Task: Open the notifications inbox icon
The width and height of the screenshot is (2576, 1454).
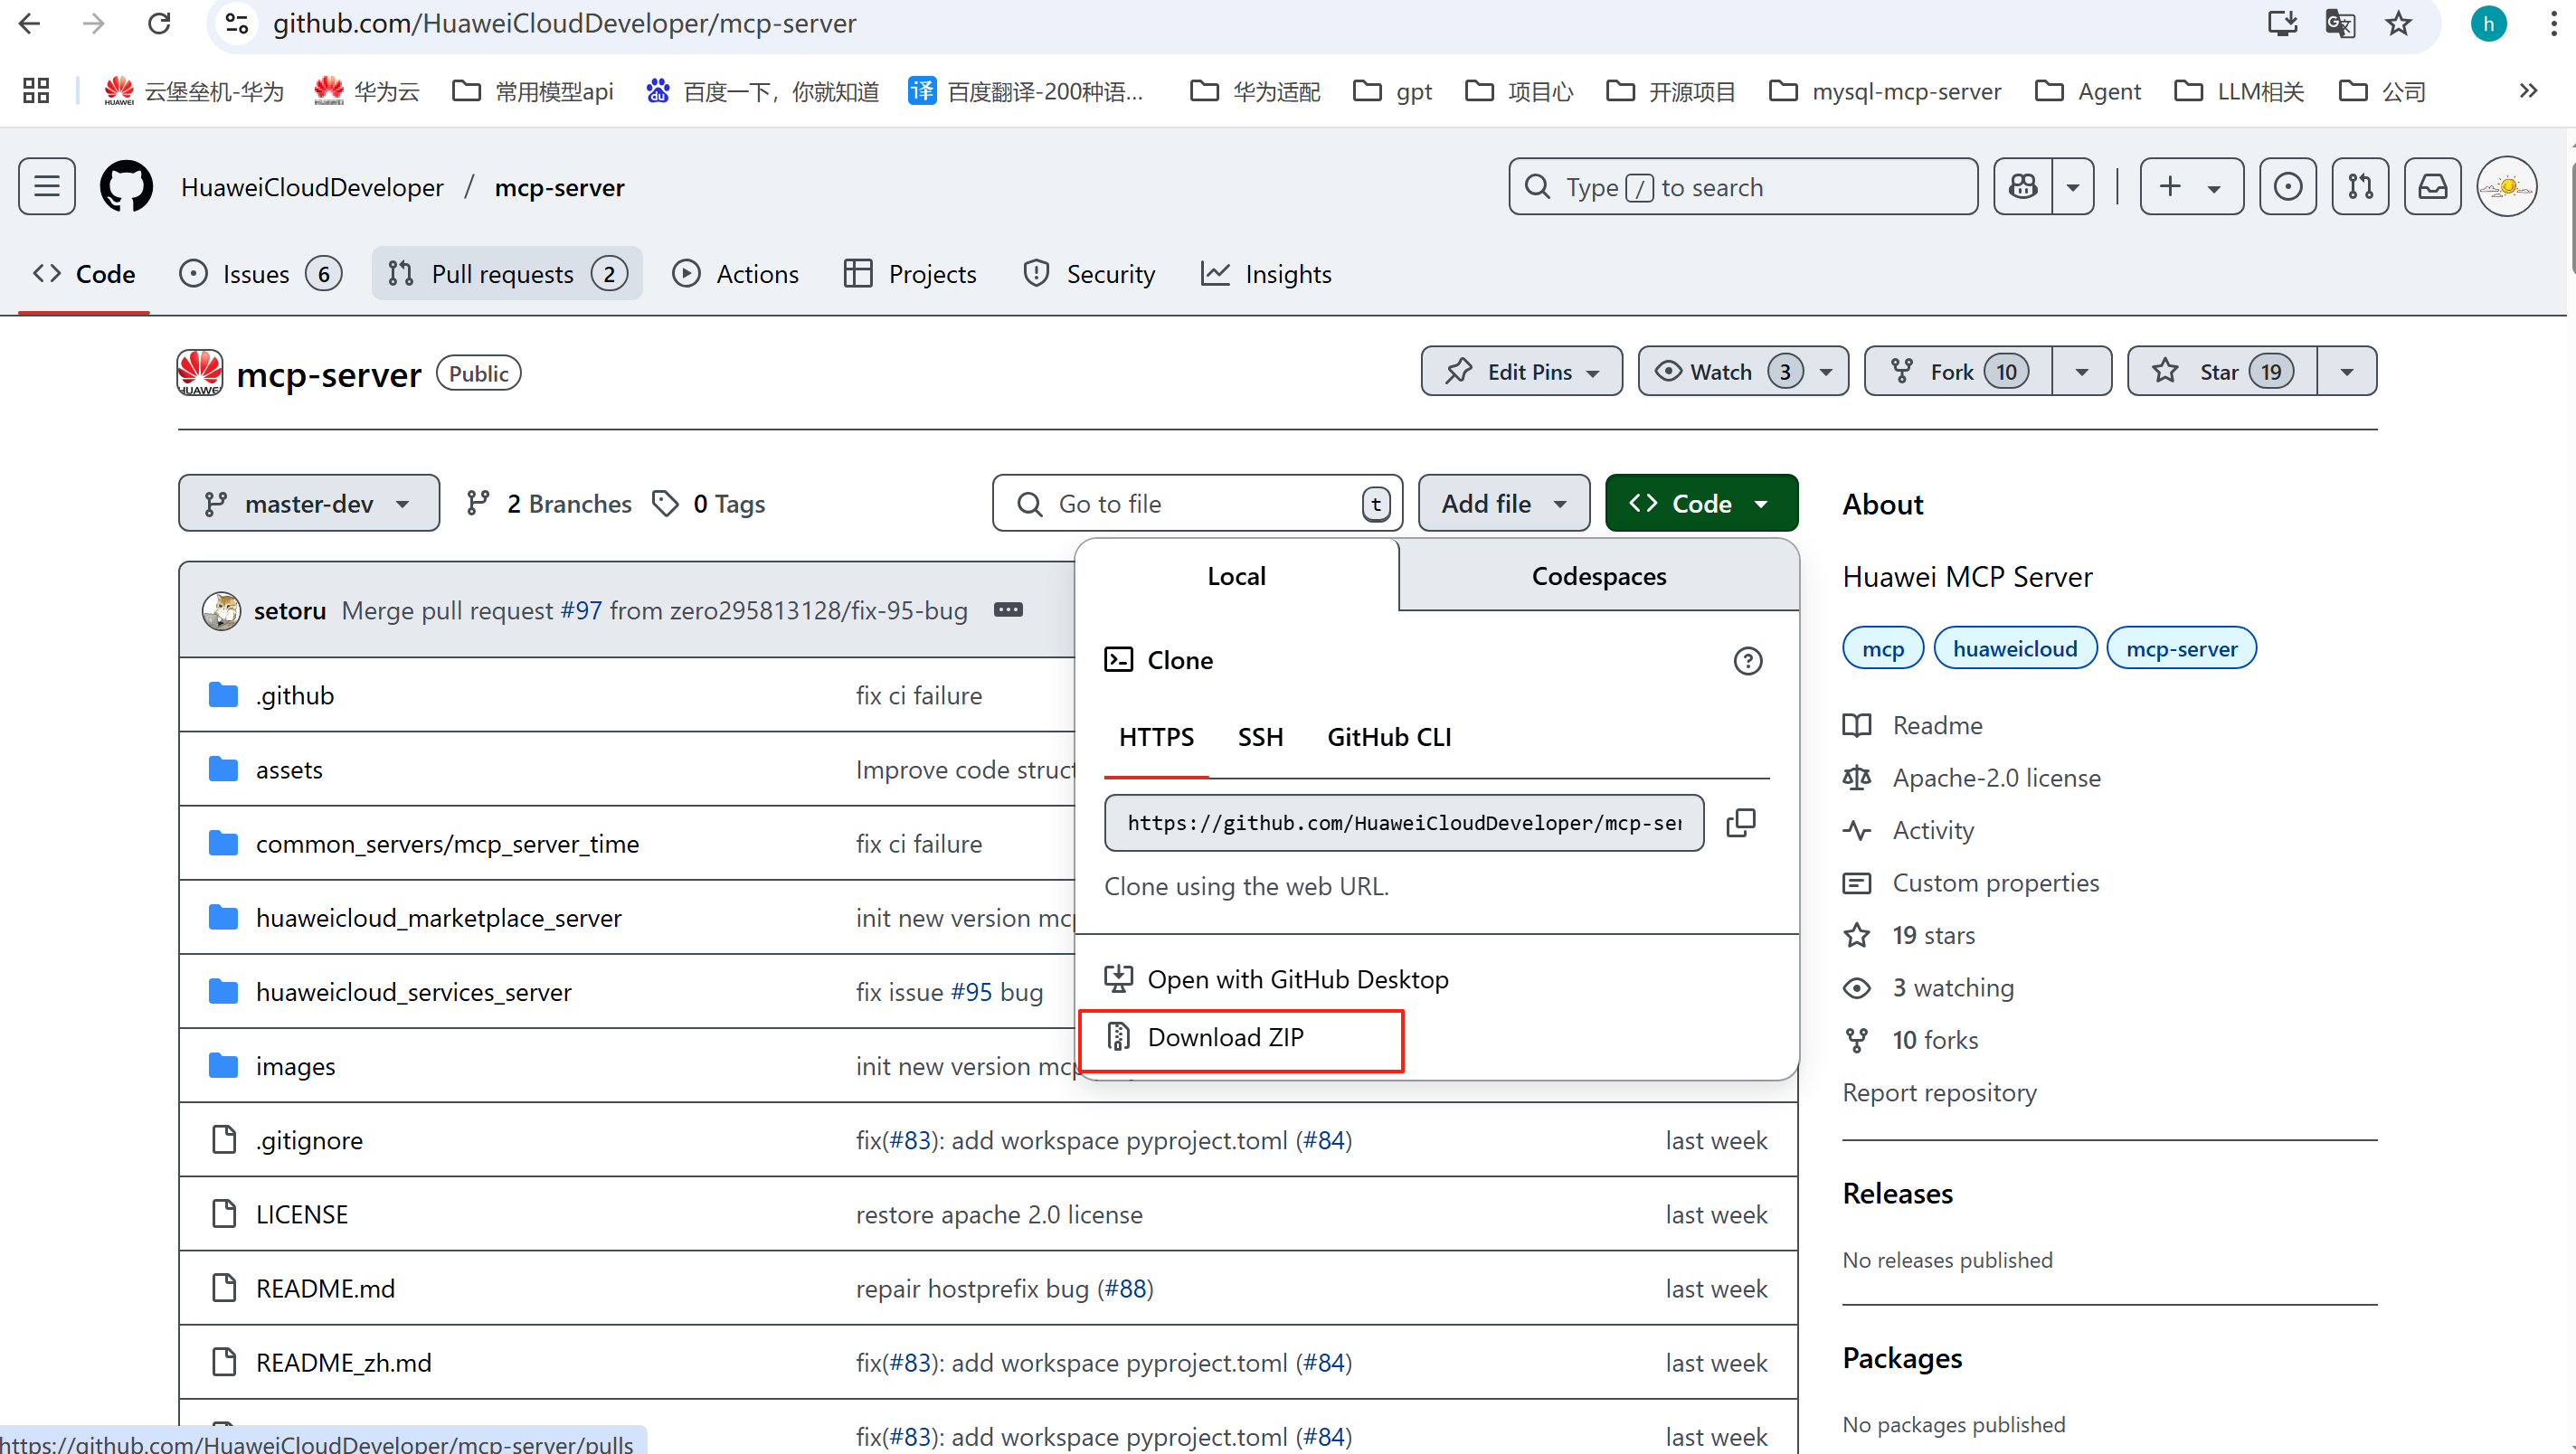Action: coord(2432,187)
